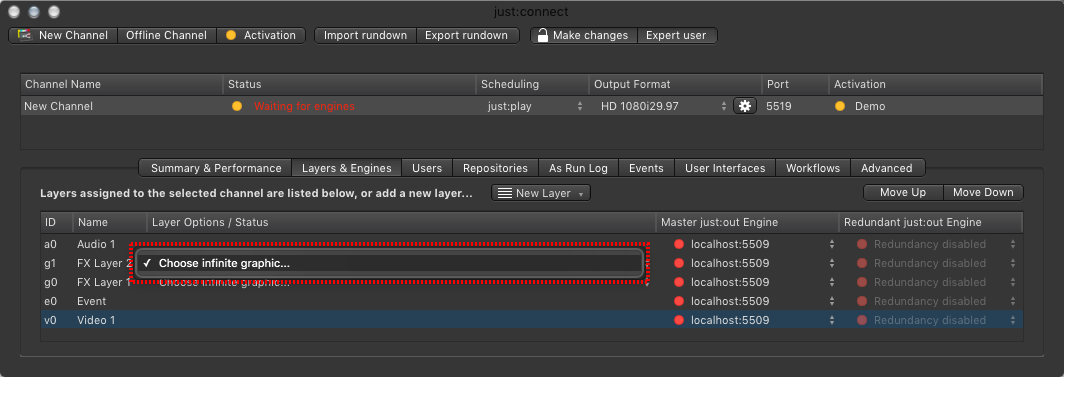Click the Channel table Activation column header
This screenshot has width=1084, height=397.
935,84
